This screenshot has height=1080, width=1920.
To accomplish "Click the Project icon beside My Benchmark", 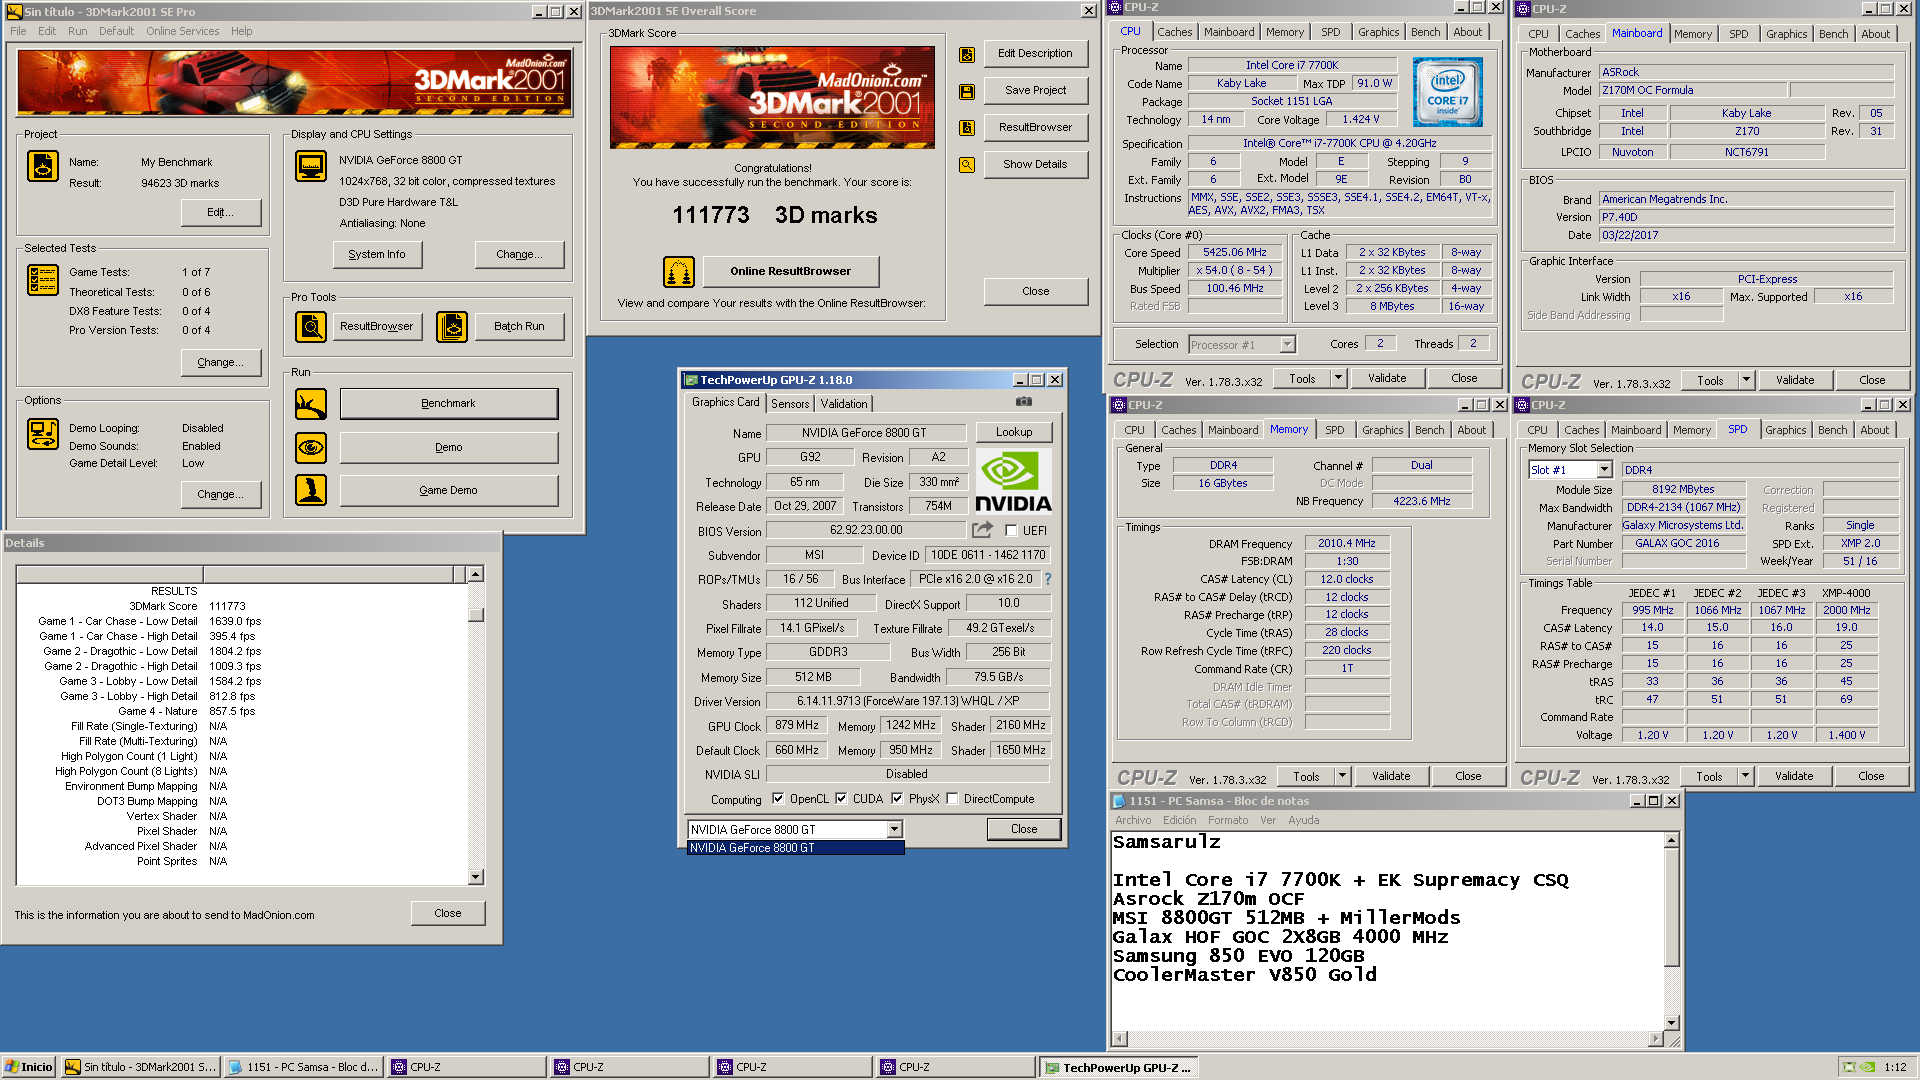I will tap(43, 166).
